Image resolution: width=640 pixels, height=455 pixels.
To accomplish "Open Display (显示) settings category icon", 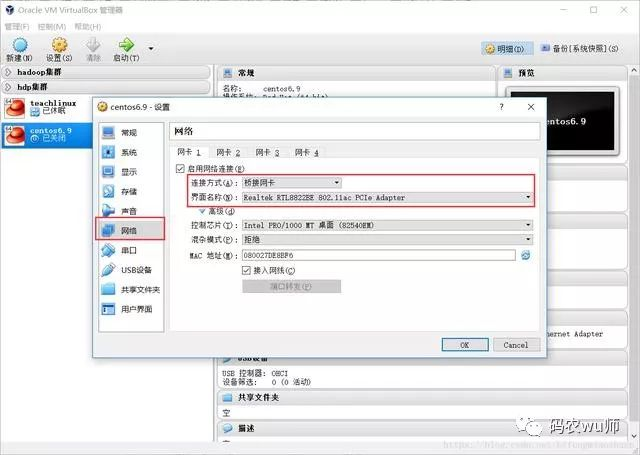I will (x=108, y=172).
